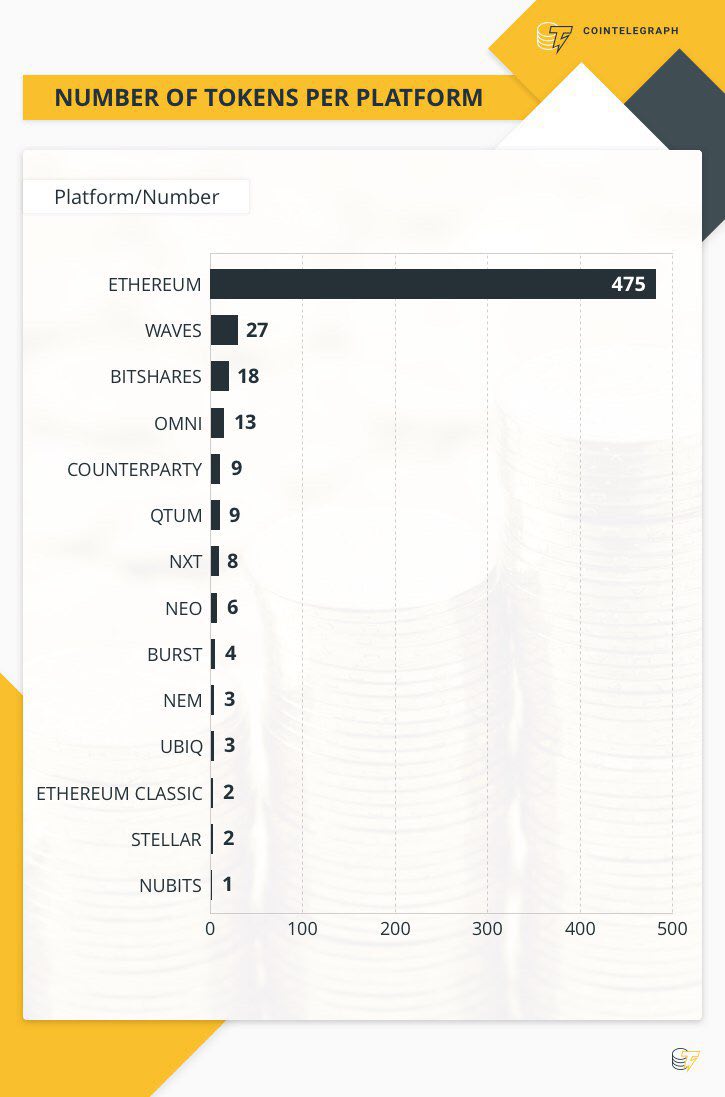Select the NEO platform label
Screen dimensions: 725x1097
(x=183, y=609)
